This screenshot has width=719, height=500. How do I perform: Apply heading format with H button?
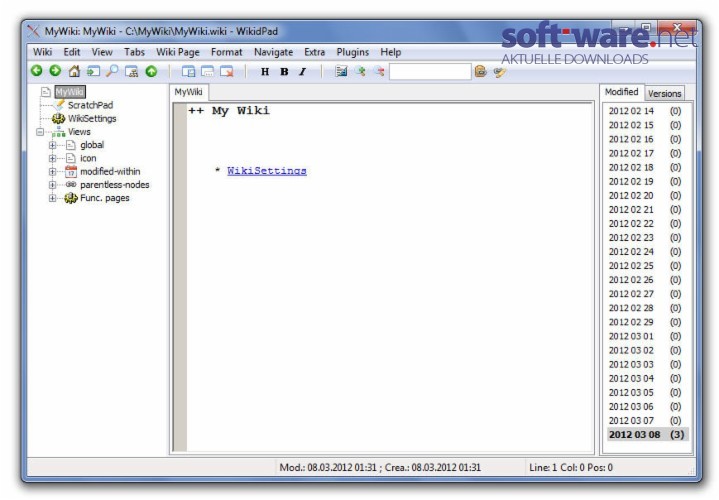click(x=265, y=72)
